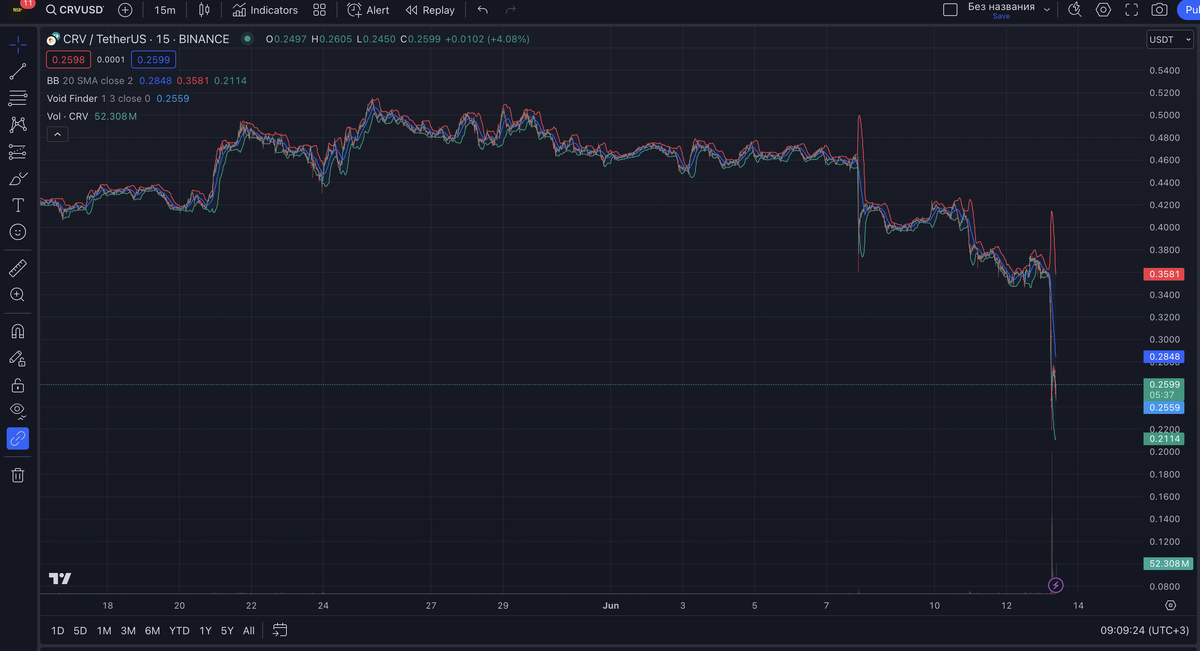Select the brush drawing tool
This screenshot has width=1200, height=651.
pyautogui.click(x=17, y=179)
